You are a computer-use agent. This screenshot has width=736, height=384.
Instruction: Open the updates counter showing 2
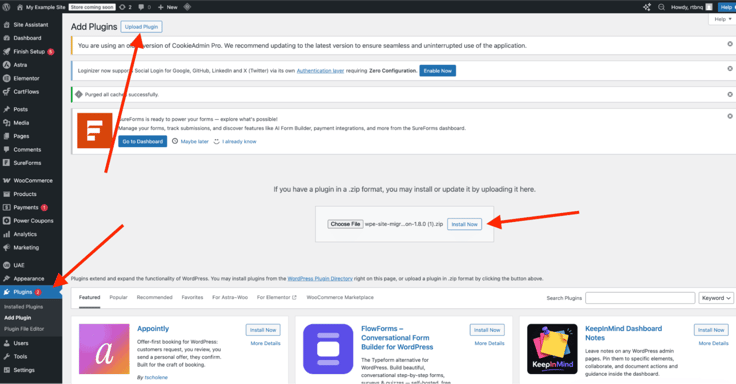pyautogui.click(x=125, y=7)
